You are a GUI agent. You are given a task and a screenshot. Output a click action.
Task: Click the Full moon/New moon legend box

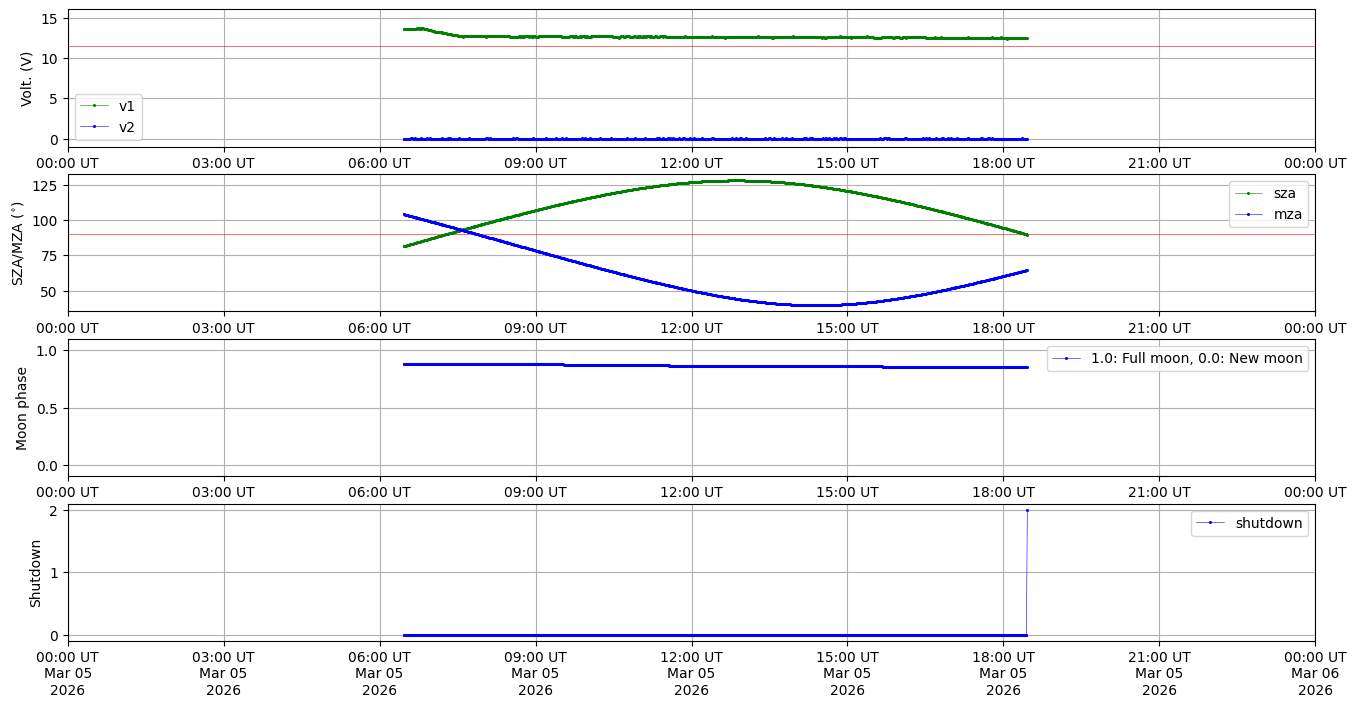coord(1177,358)
